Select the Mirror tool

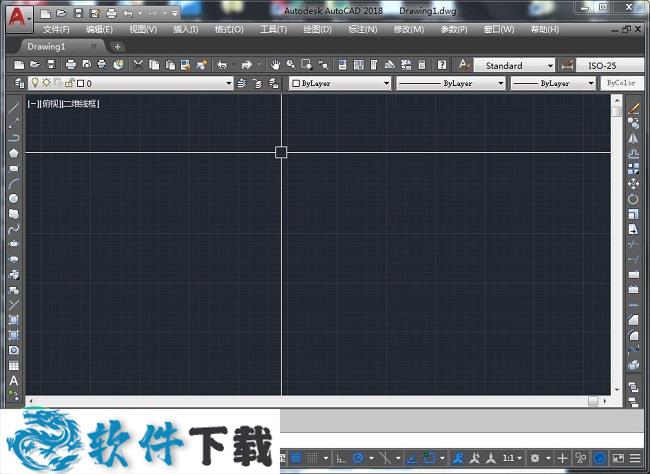click(633, 138)
